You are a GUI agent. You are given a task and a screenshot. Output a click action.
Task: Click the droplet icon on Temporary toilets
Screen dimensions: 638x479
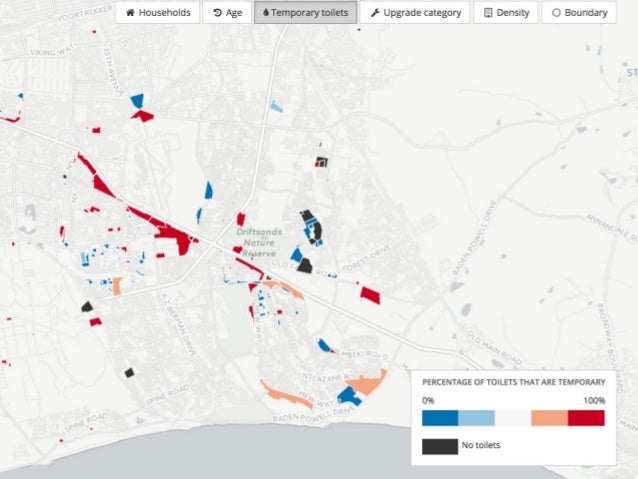coord(266,13)
